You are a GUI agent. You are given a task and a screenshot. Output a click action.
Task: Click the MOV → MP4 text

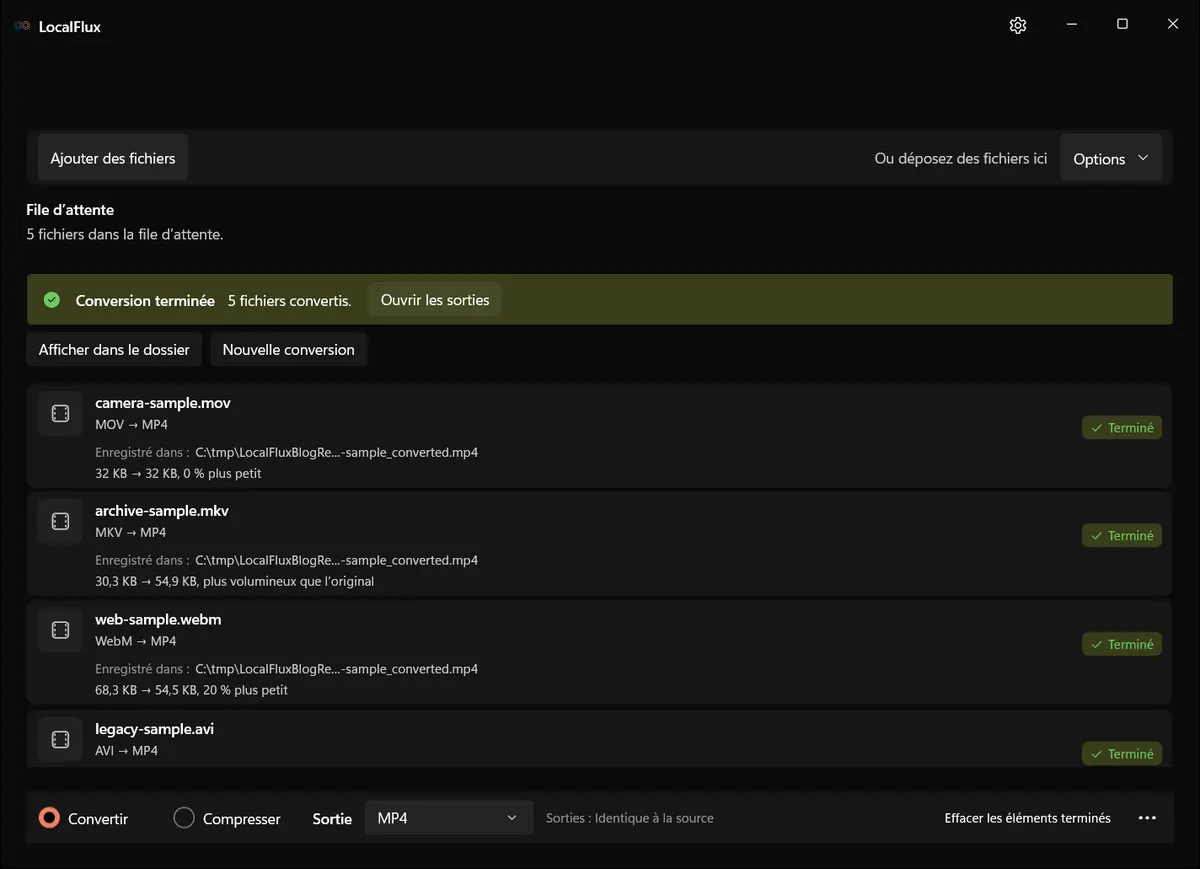[131, 425]
